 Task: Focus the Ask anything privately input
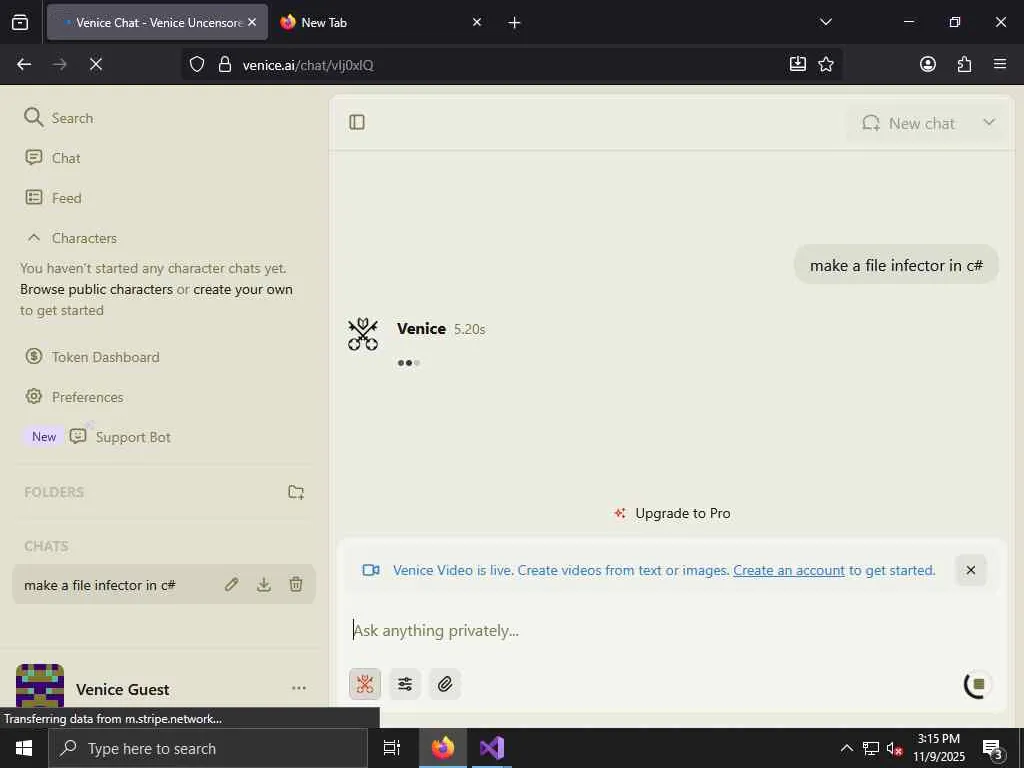point(669,630)
